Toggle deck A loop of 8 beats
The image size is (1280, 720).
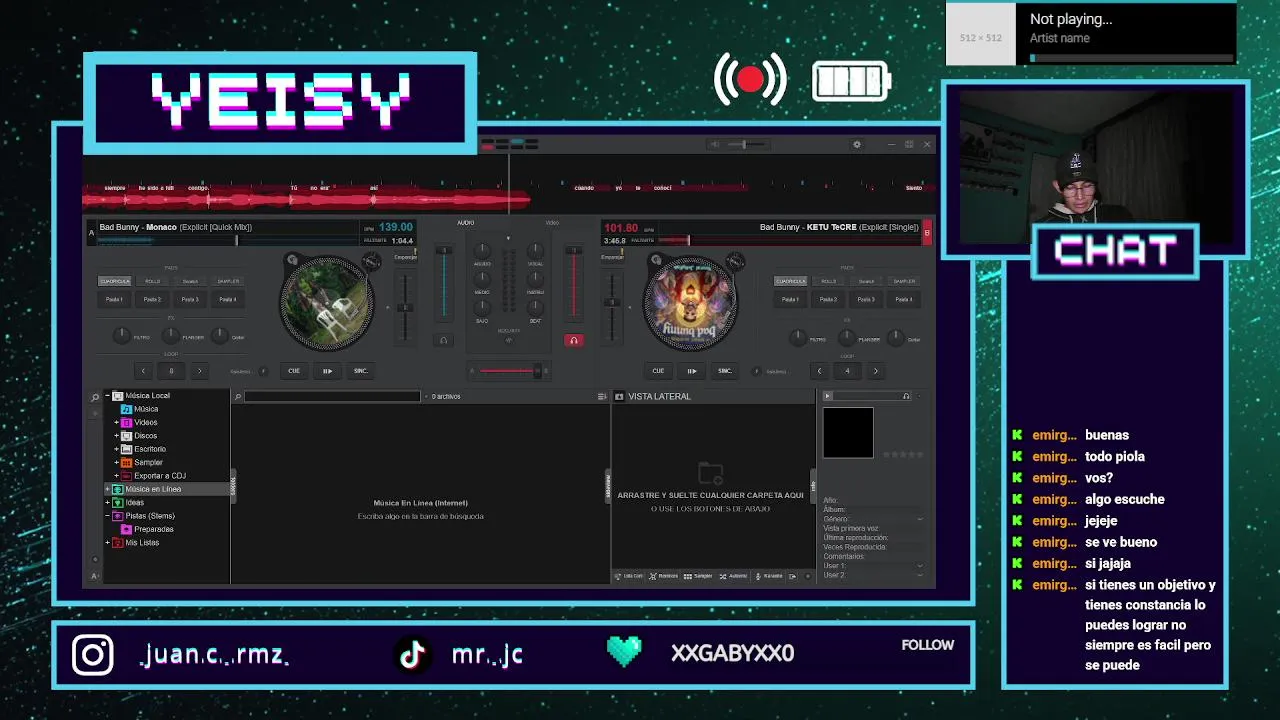pos(171,371)
